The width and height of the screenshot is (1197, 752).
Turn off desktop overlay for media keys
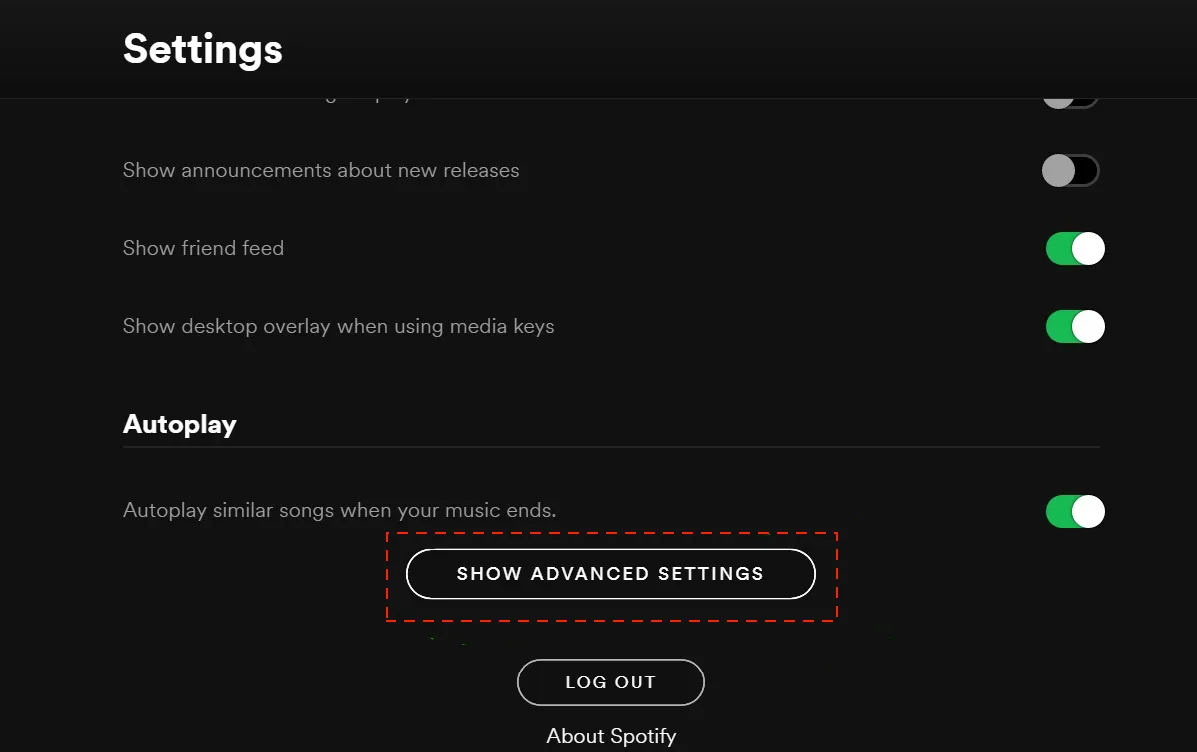[1075, 326]
